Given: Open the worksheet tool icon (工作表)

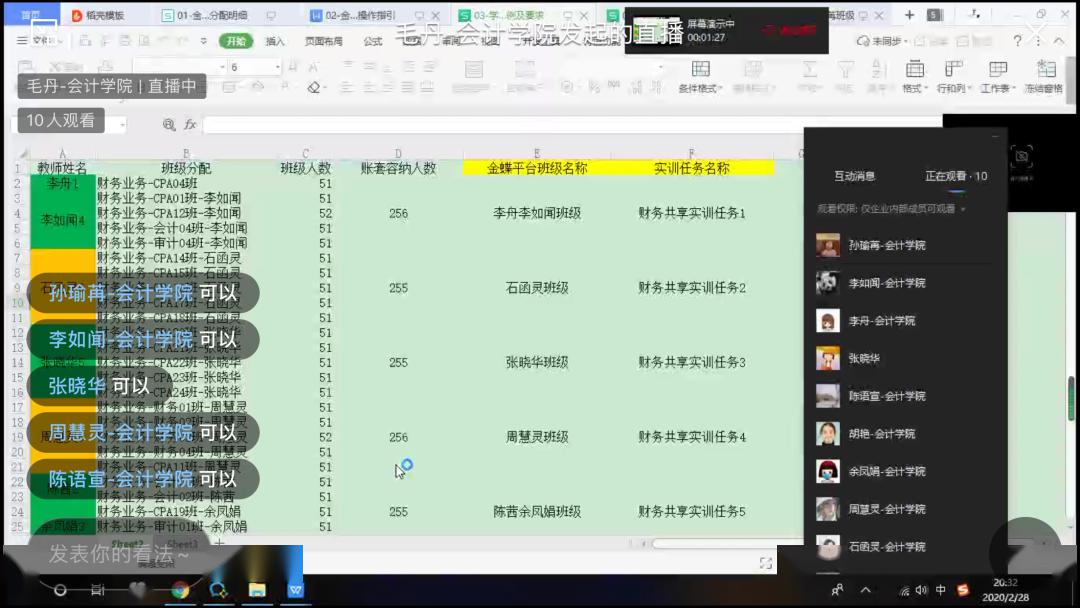Looking at the screenshot, I should (x=997, y=74).
